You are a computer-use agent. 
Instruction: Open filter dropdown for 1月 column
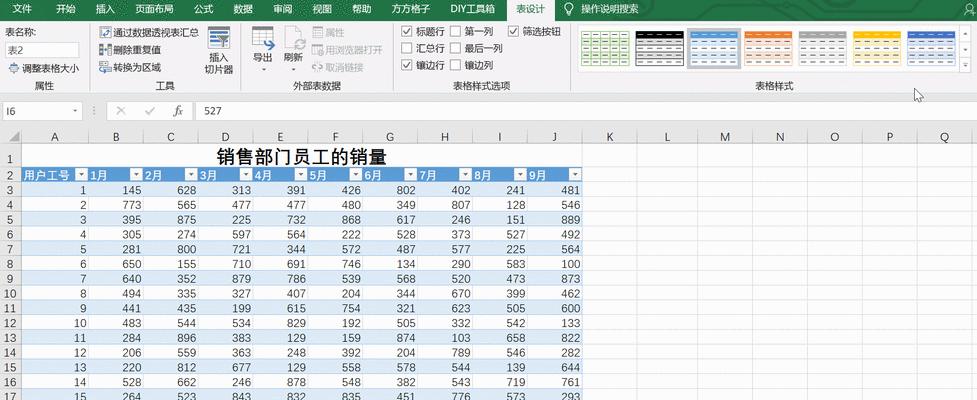click(x=136, y=175)
